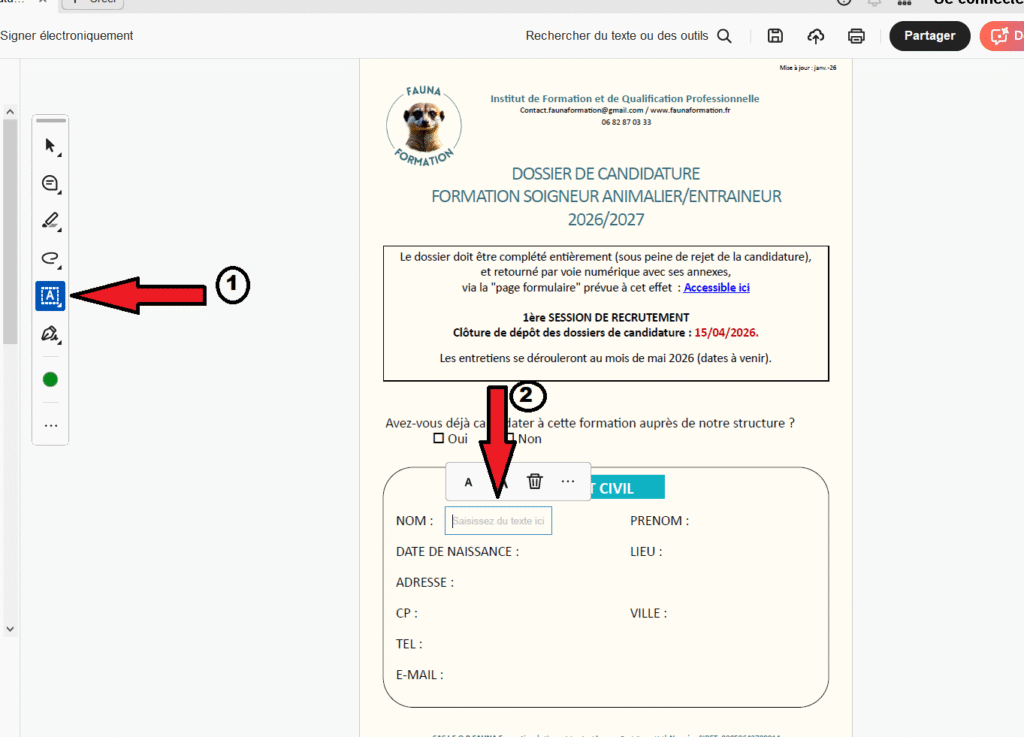
Task: Open the fountain pen signature tool
Action: coord(50,334)
